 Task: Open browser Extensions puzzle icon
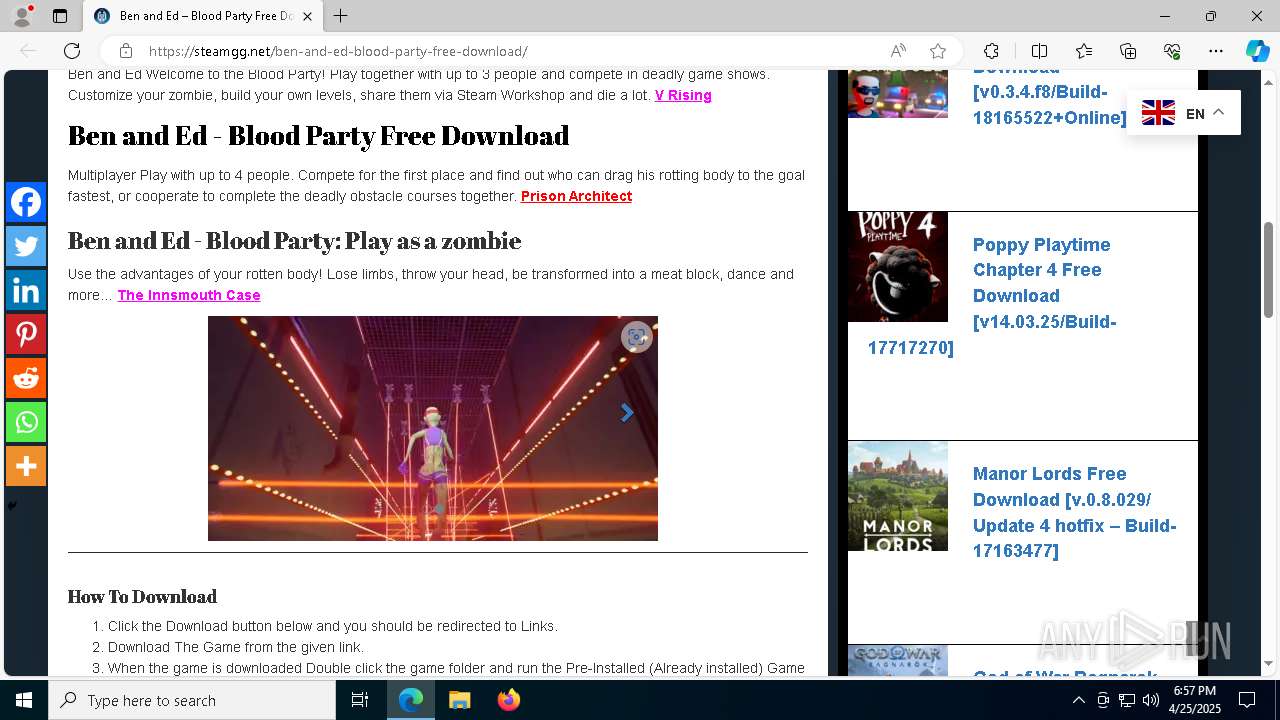(991, 51)
